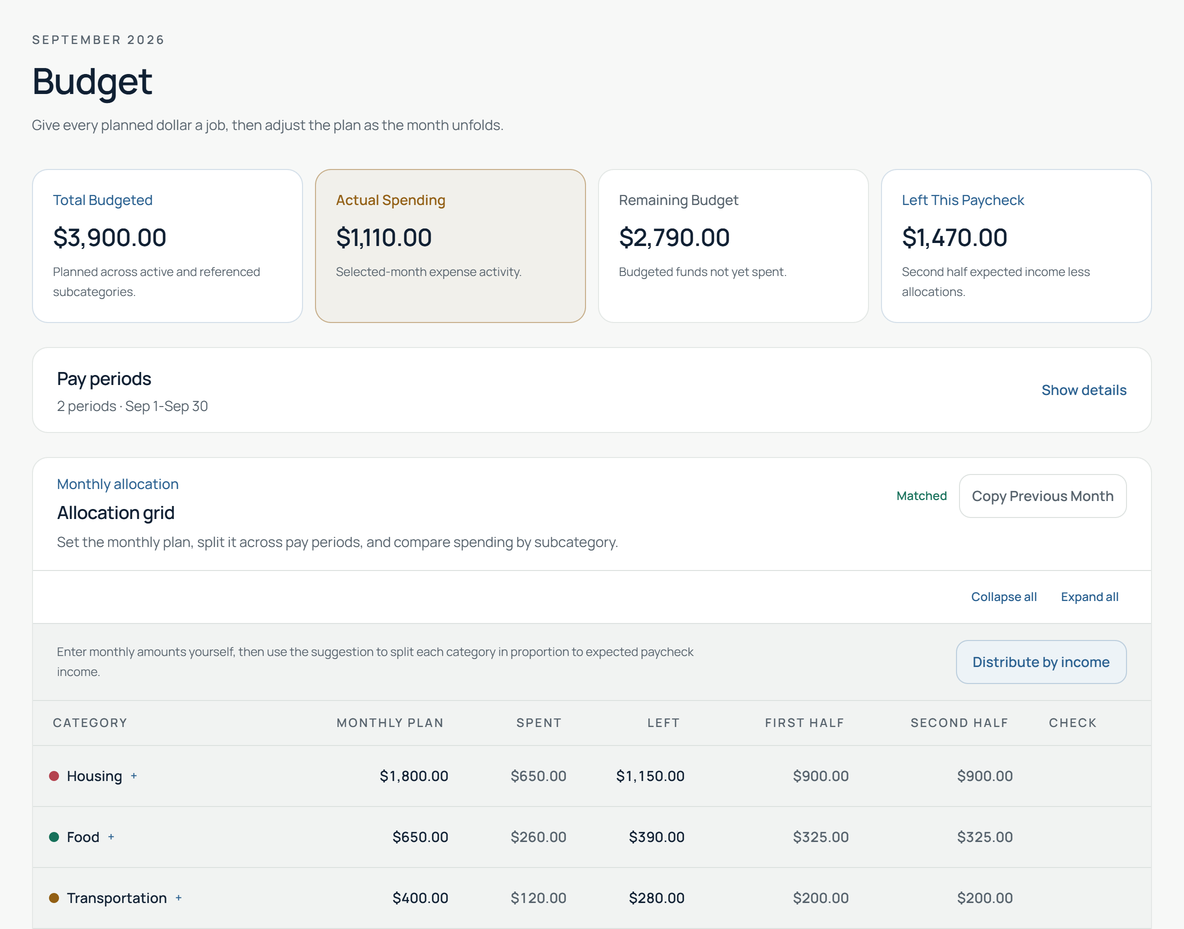The image size is (1184, 929).
Task: Click Distribute by income button
Action: coord(1041,662)
